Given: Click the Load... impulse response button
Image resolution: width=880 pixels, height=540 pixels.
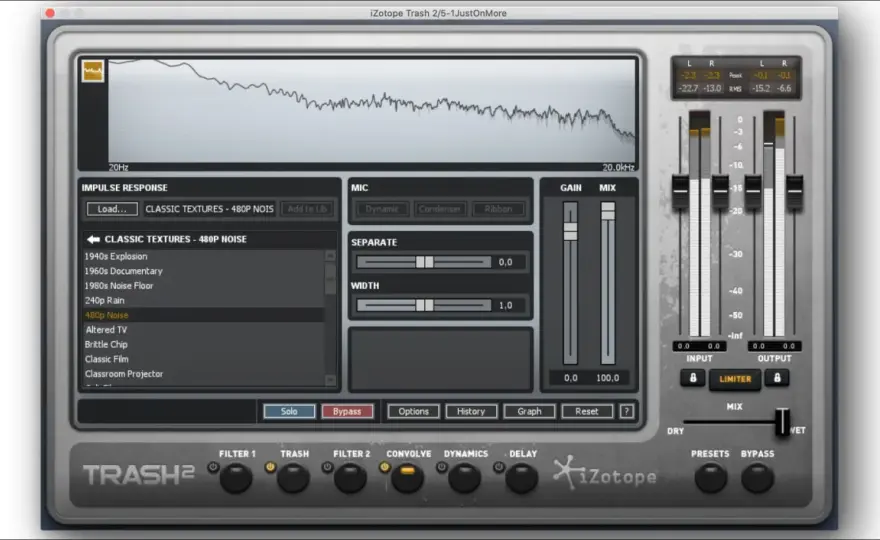Looking at the screenshot, I should click(112, 209).
